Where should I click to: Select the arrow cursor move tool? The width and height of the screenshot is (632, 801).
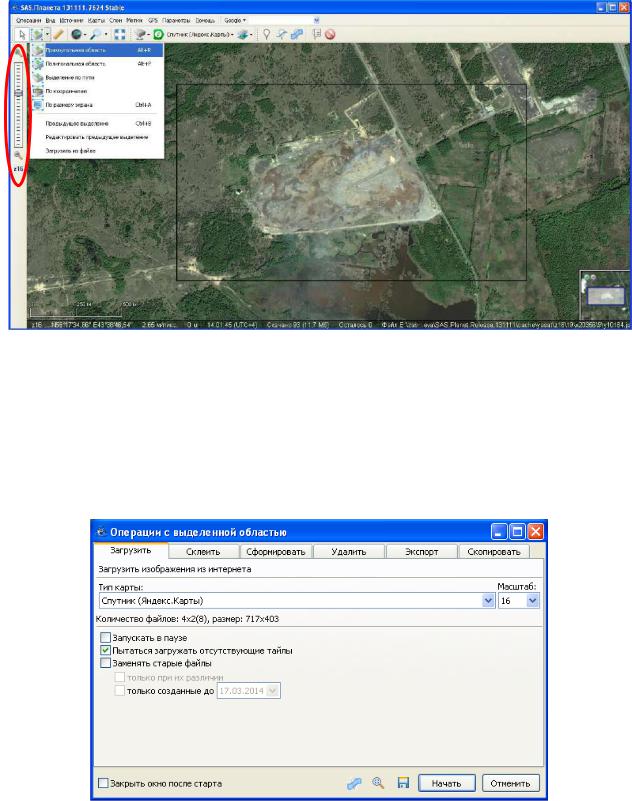tap(21, 34)
